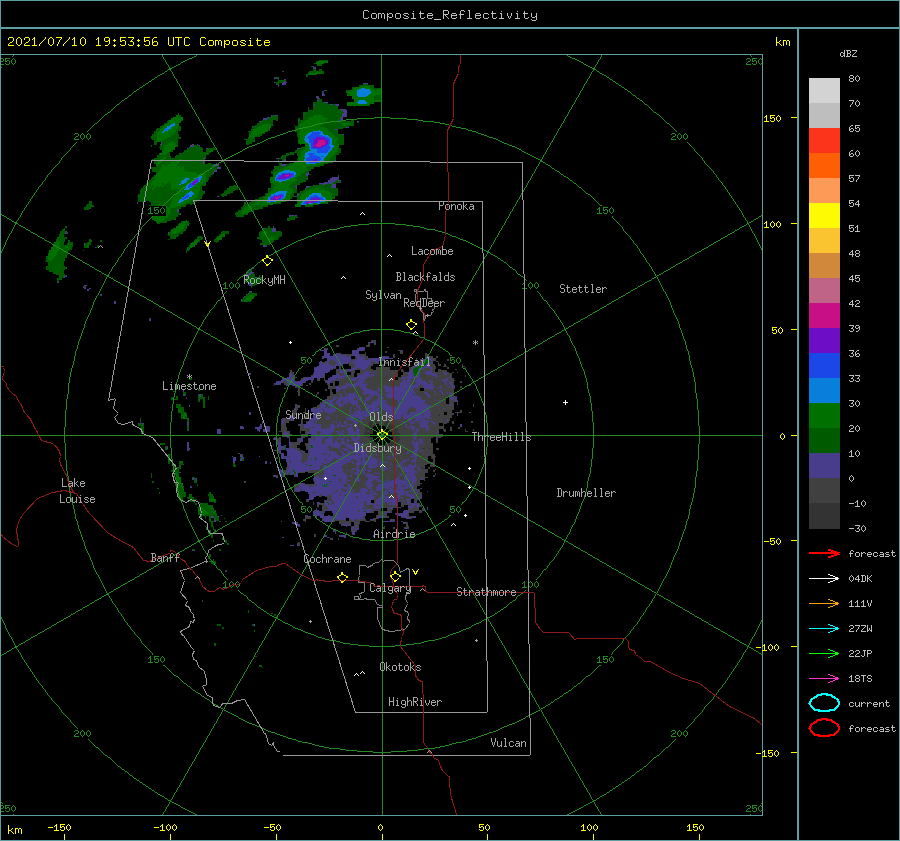This screenshot has width=900, height=841.
Task: Click the Vulcan label
Action: click(508, 743)
